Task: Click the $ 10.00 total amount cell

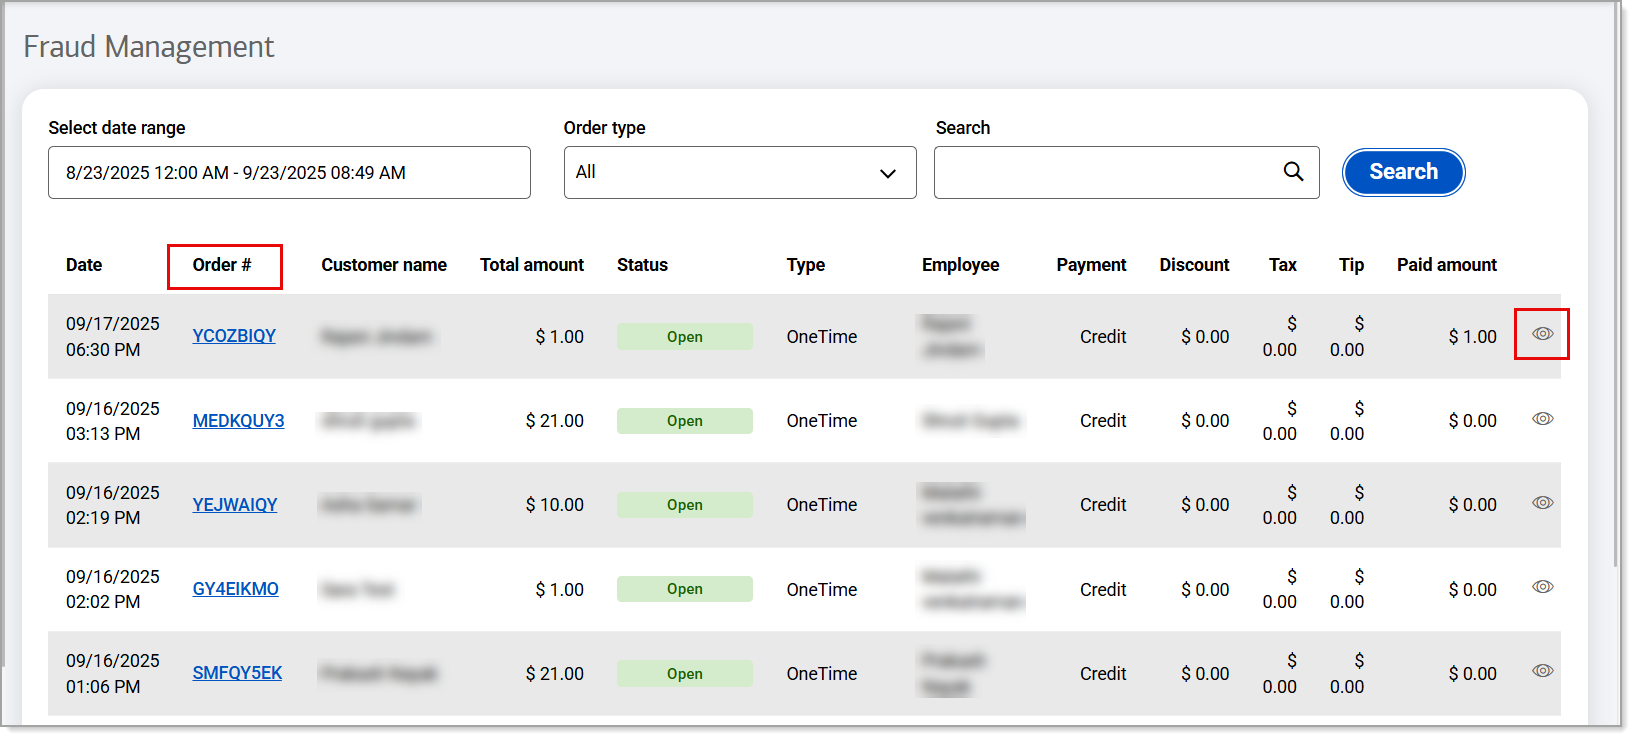Action: (x=555, y=505)
